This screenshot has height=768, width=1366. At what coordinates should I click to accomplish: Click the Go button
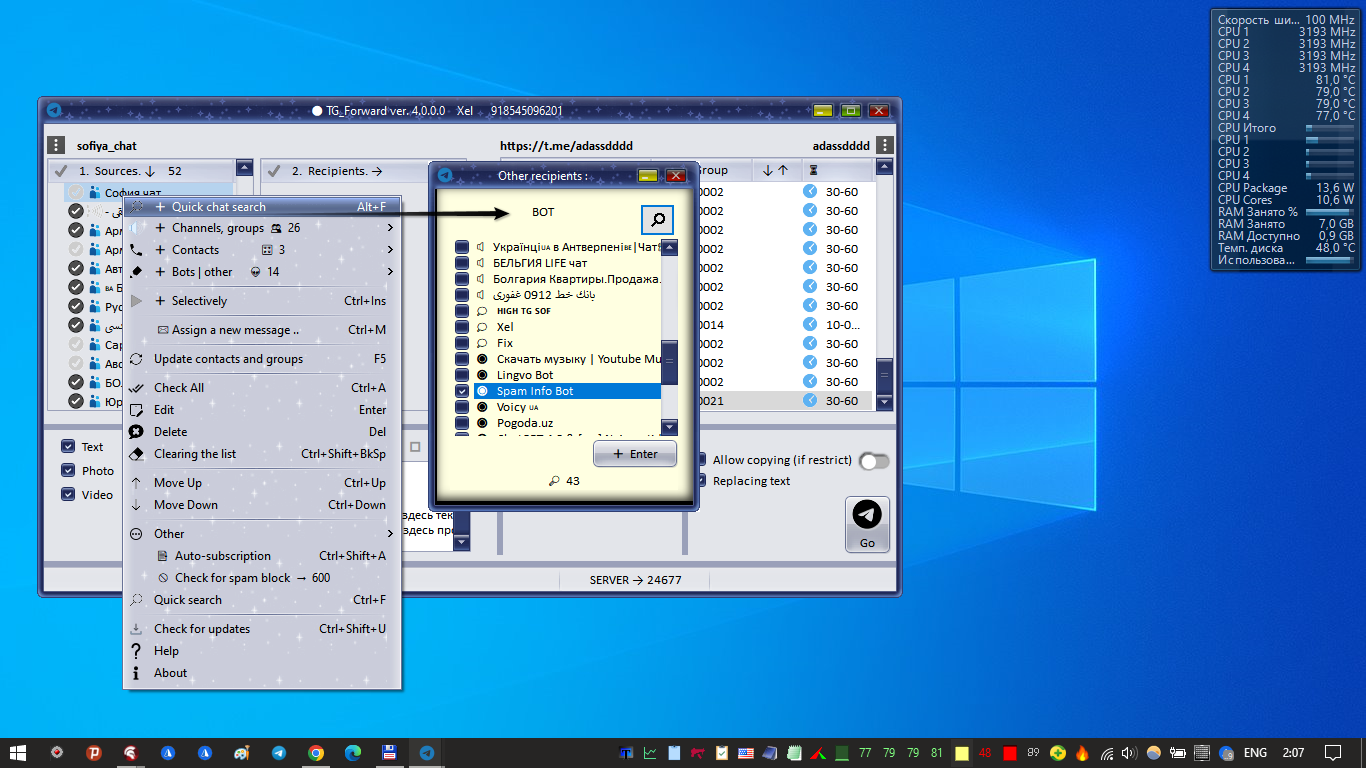point(866,523)
